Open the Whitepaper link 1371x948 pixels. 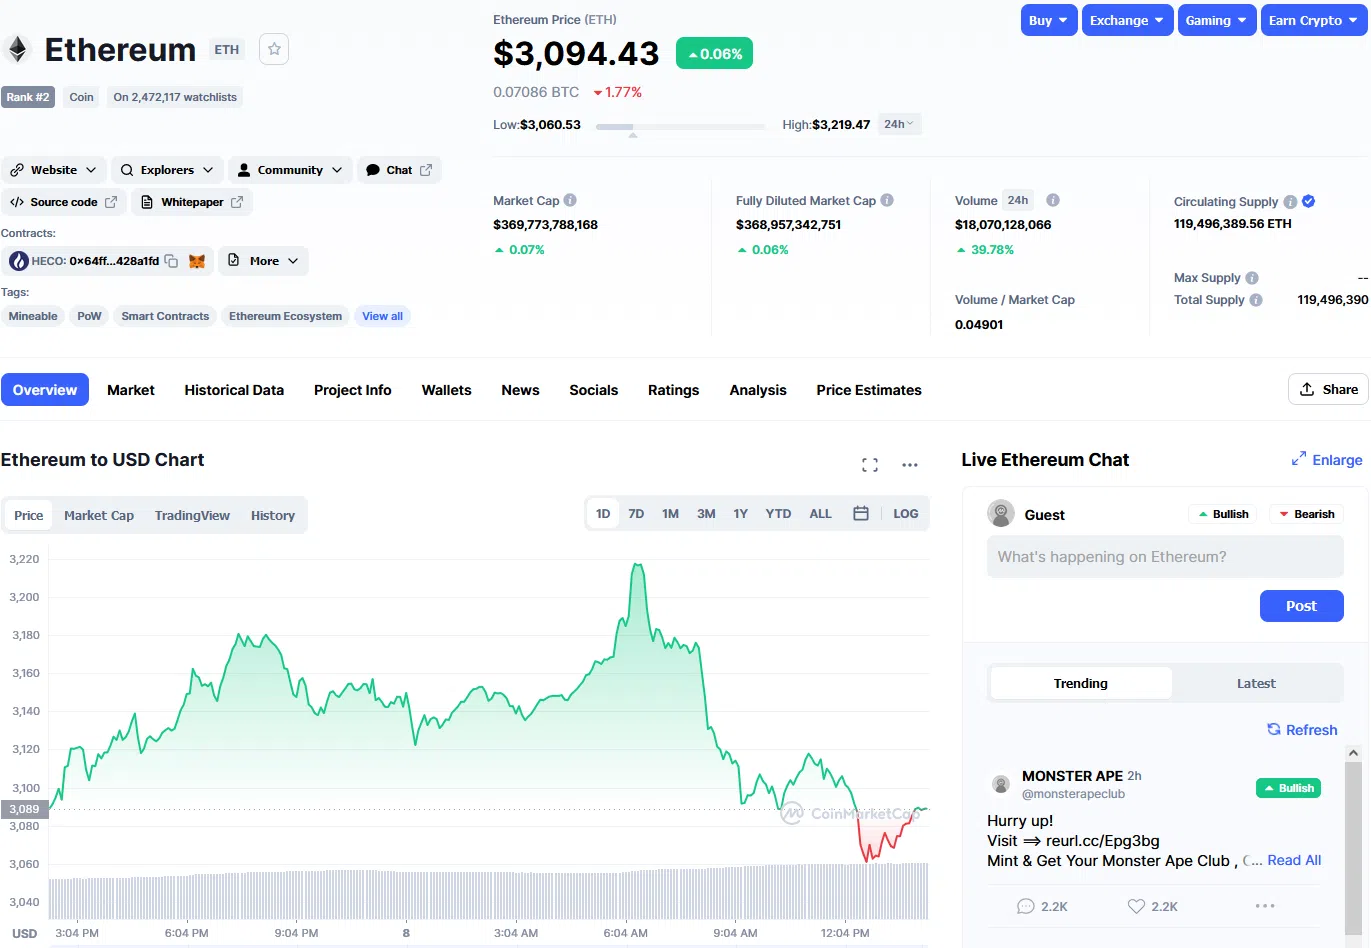(192, 202)
